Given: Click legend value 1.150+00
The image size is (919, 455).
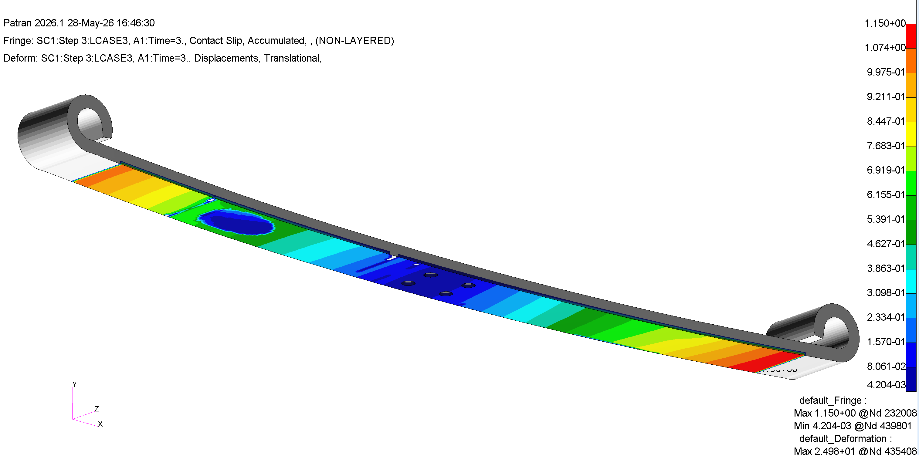Looking at the screenshot, I should (x=885, y=23).
